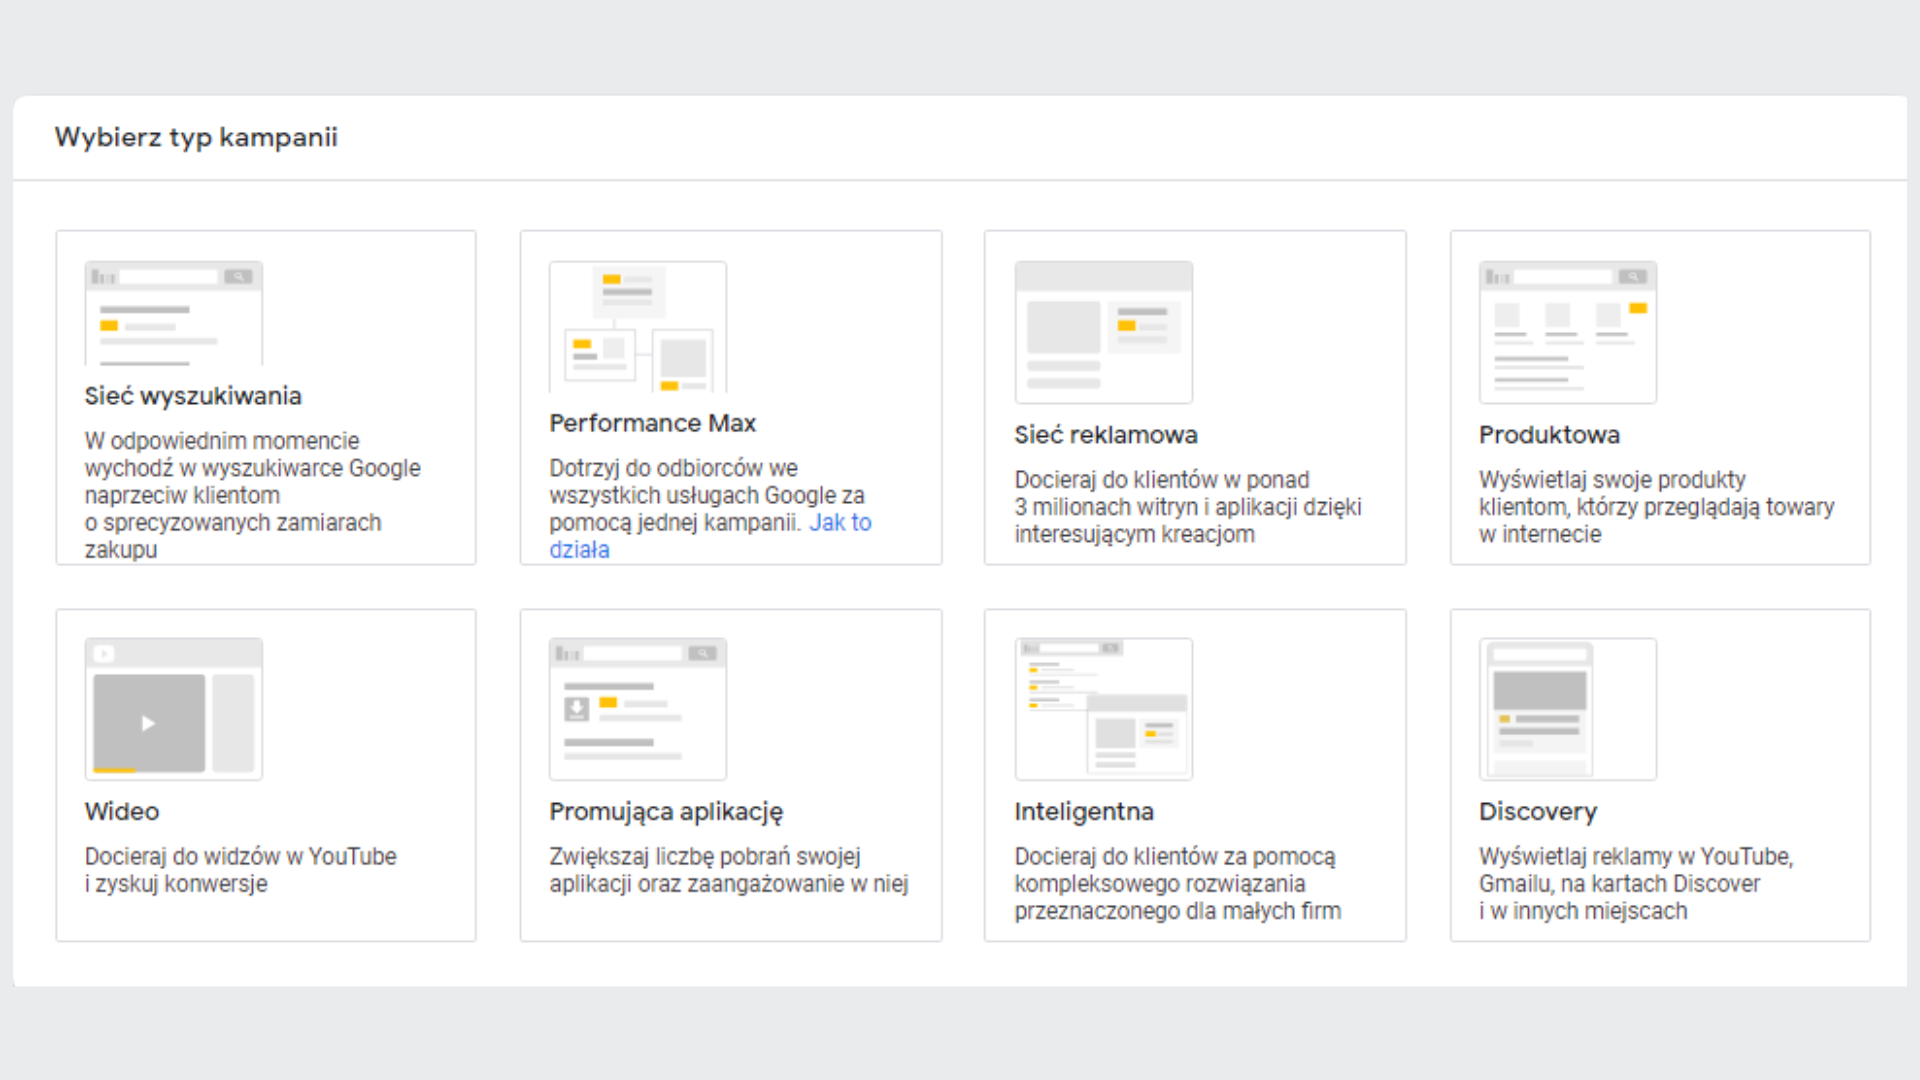Select the 'Promująca aplikację' campaign title

tap(666, 812)
